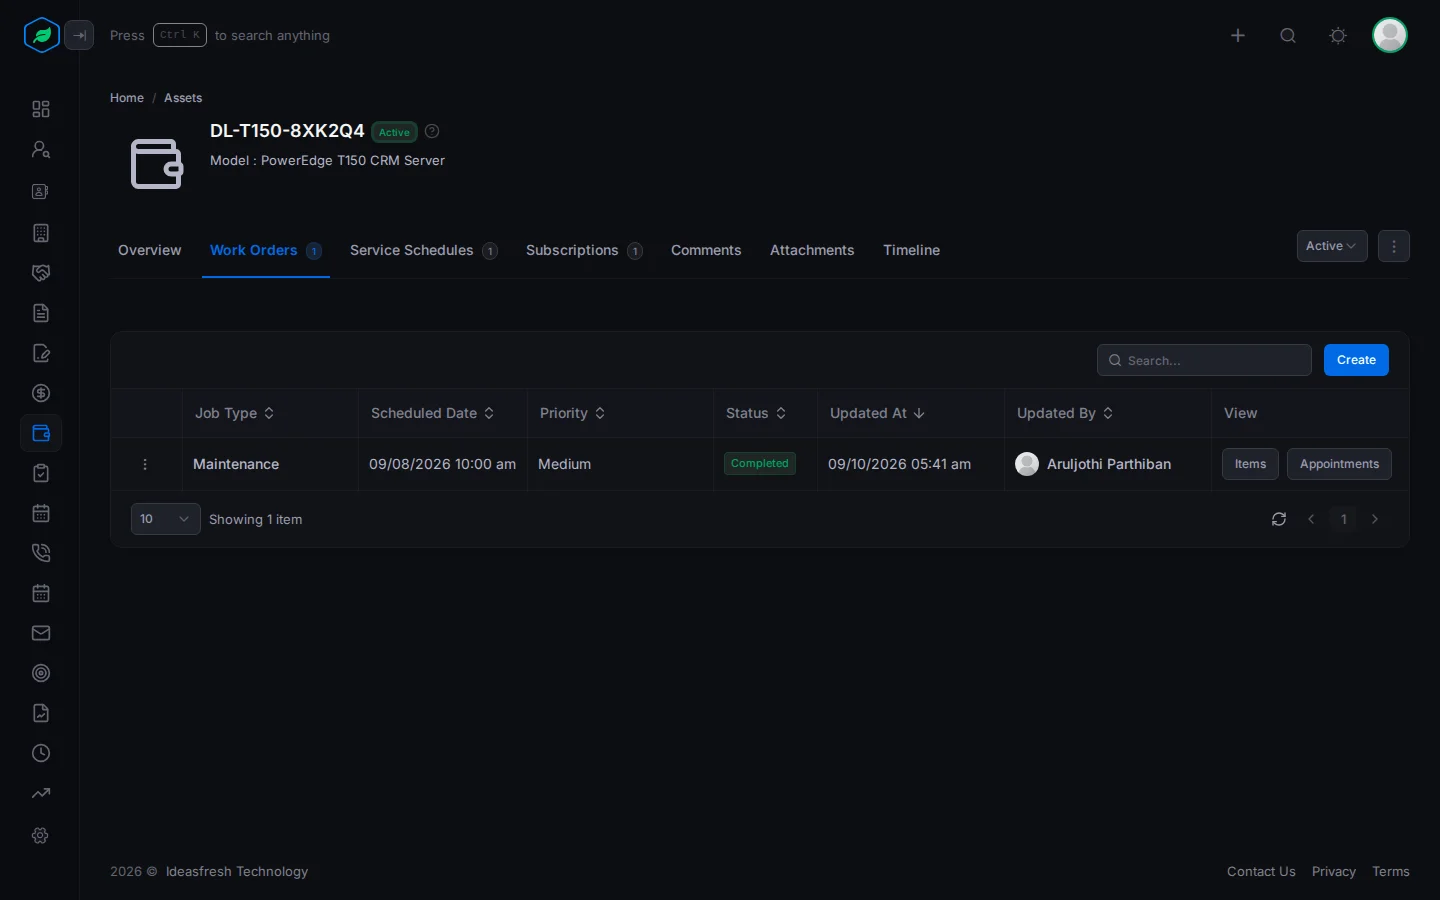Open the dashboard grid icon in sidebar
The image size is (1440, 900).
click(x=41, y=109)
